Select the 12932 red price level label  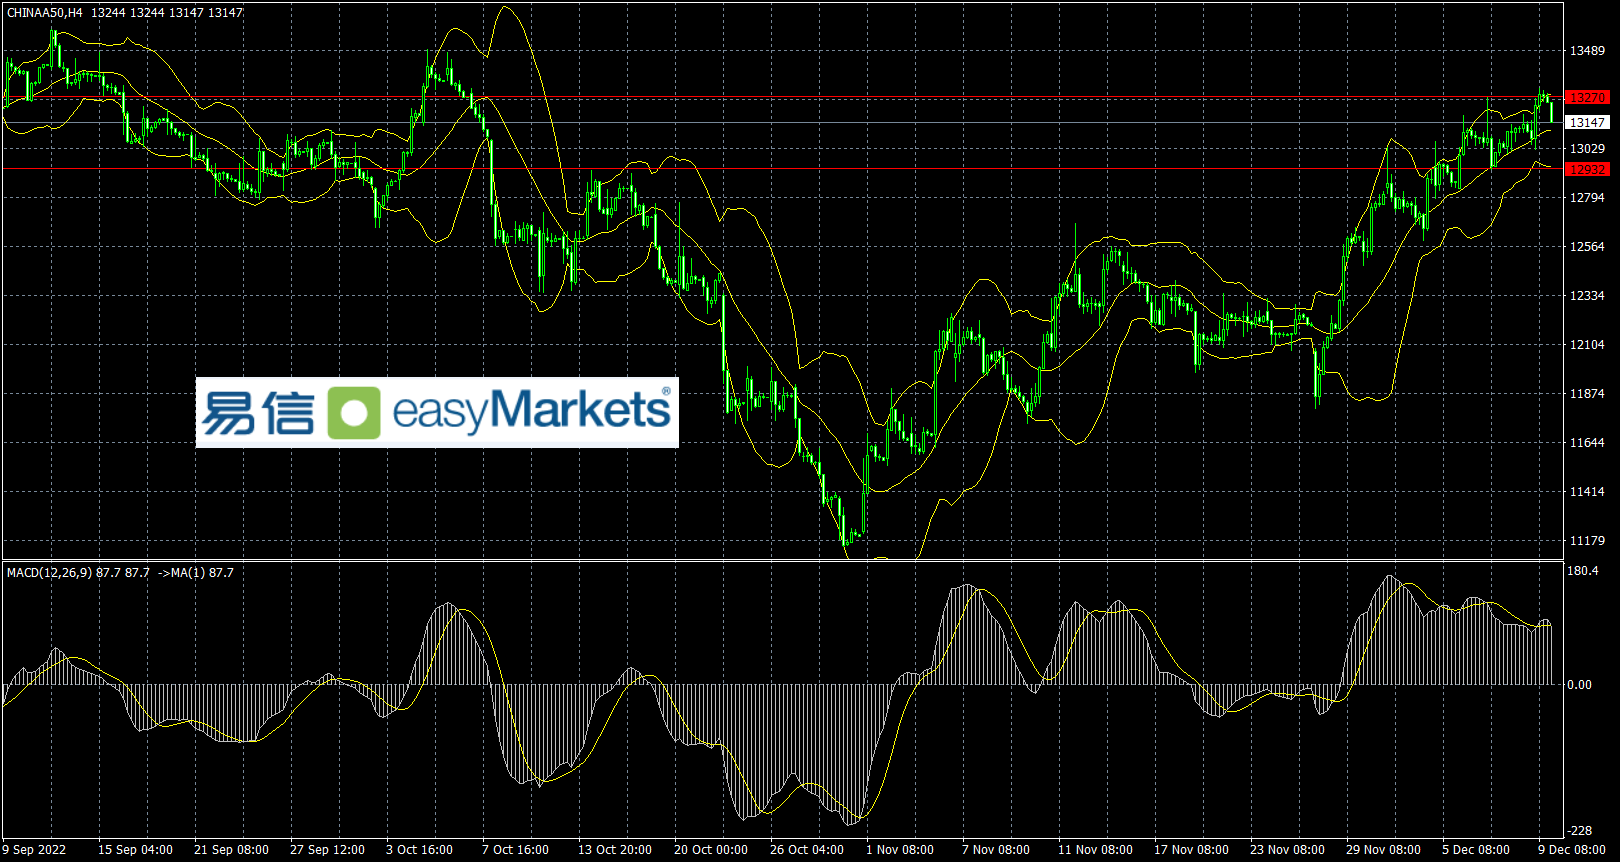pos(1587,170)
